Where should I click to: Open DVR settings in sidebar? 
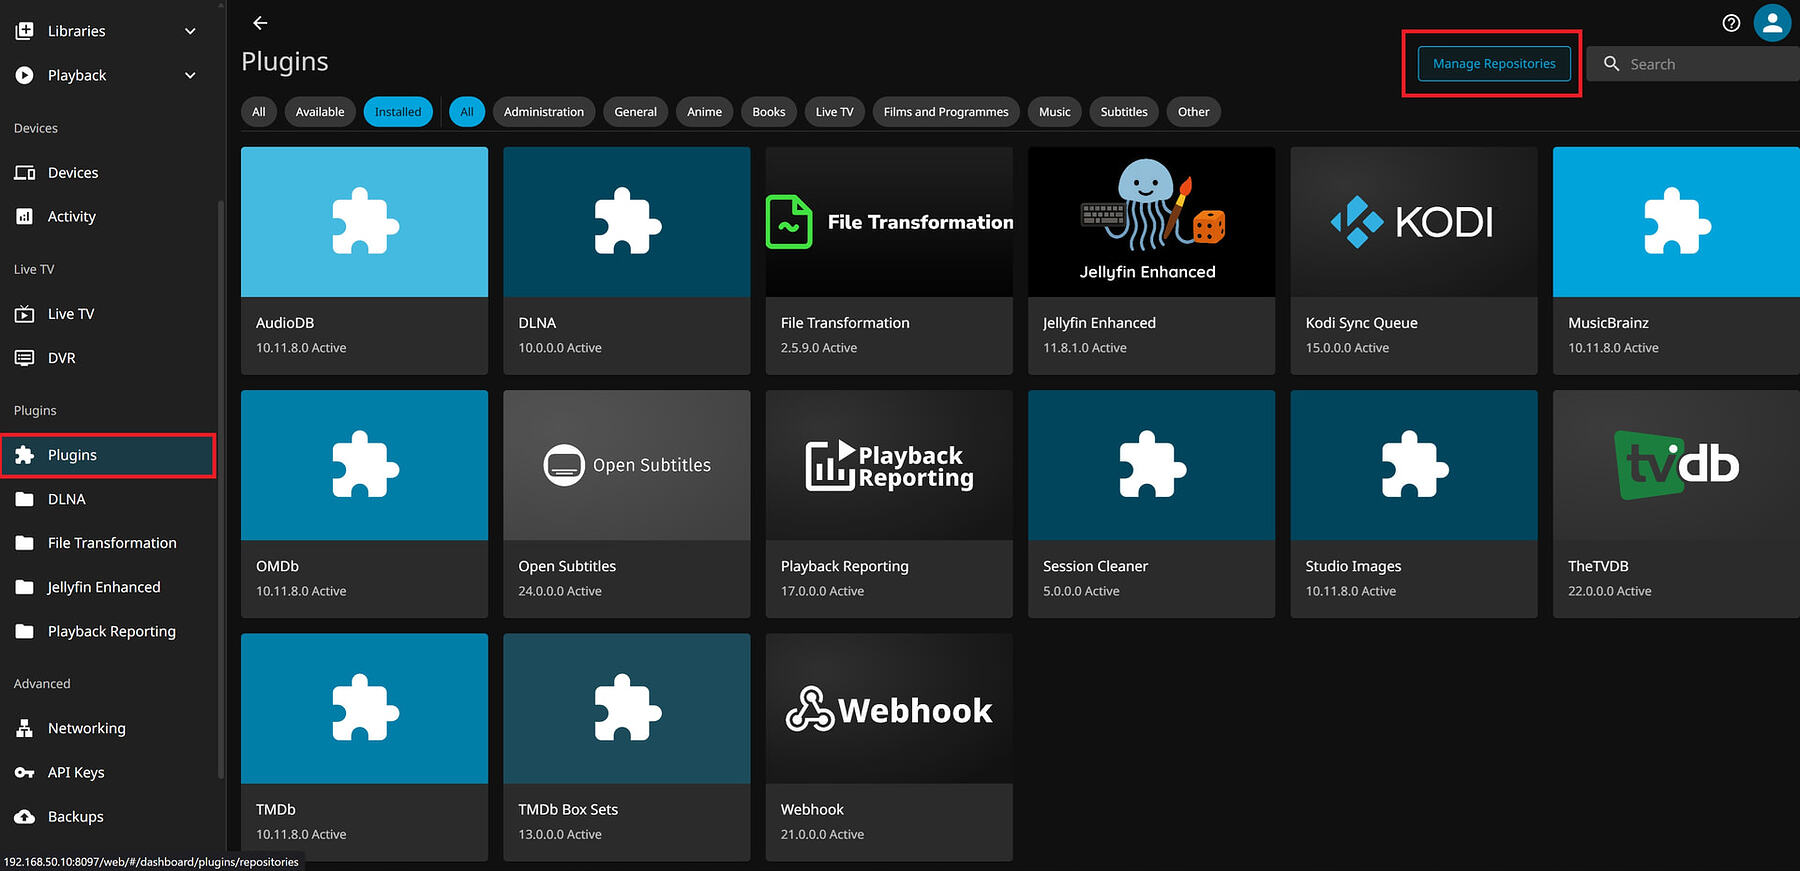108,358
